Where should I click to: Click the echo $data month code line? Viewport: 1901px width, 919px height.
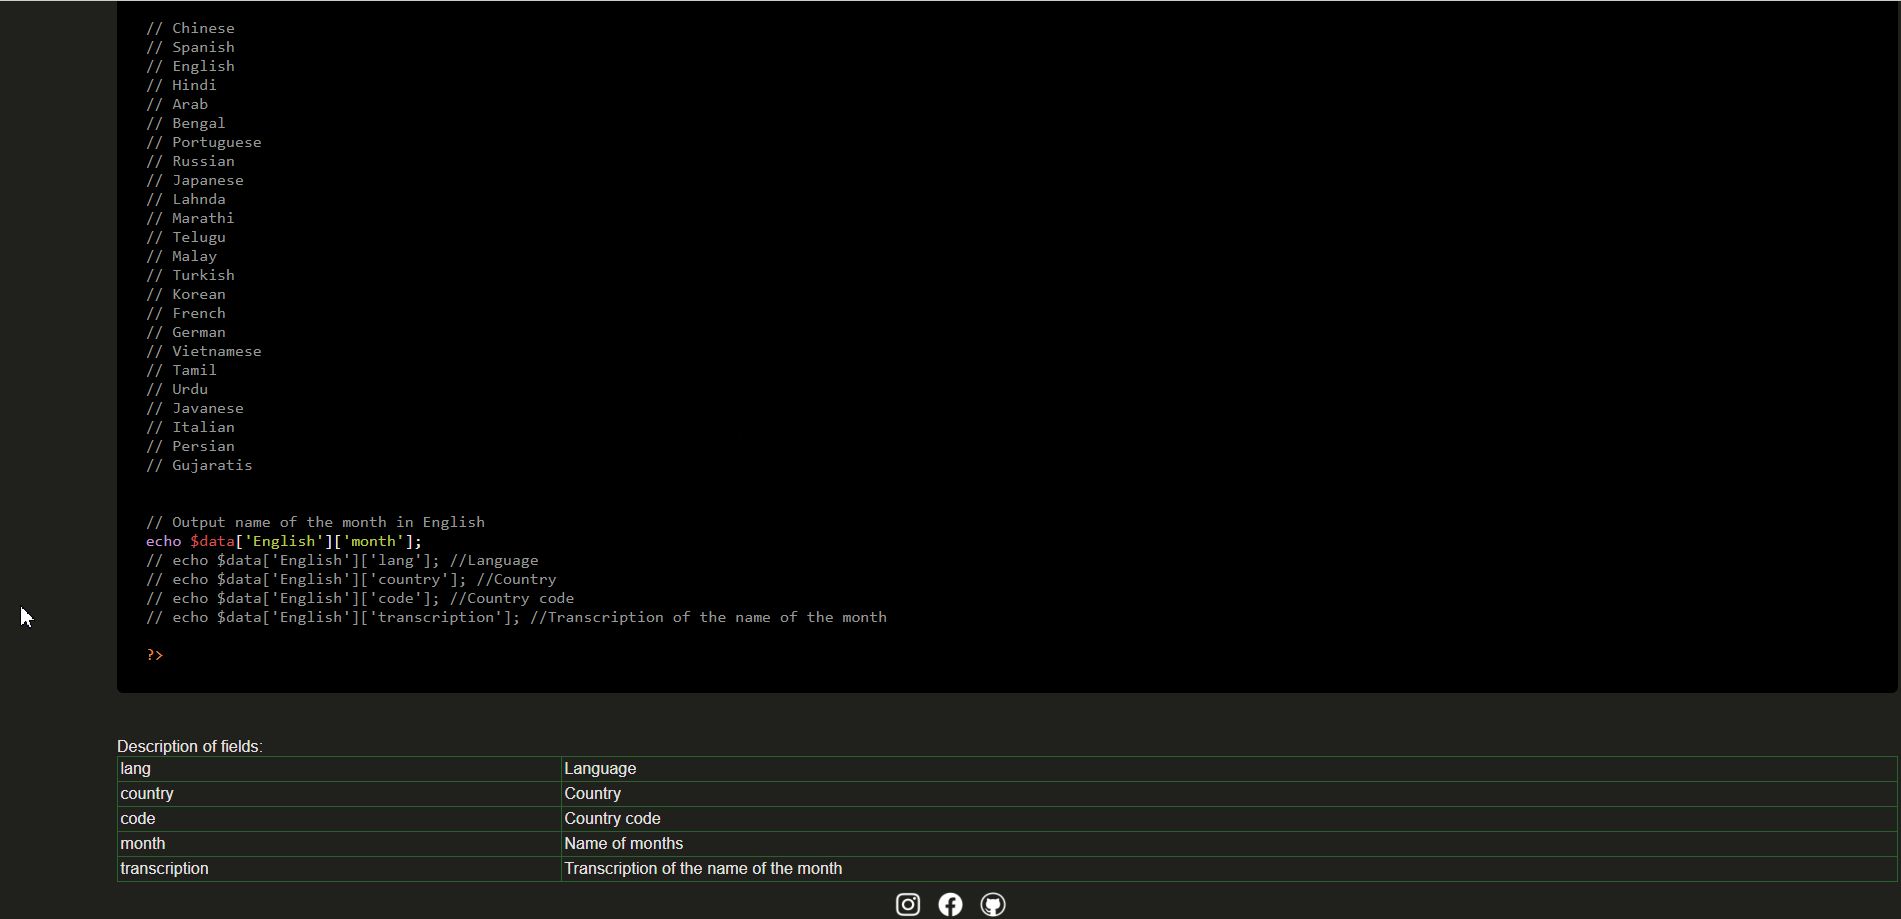[x=284, y=541]
